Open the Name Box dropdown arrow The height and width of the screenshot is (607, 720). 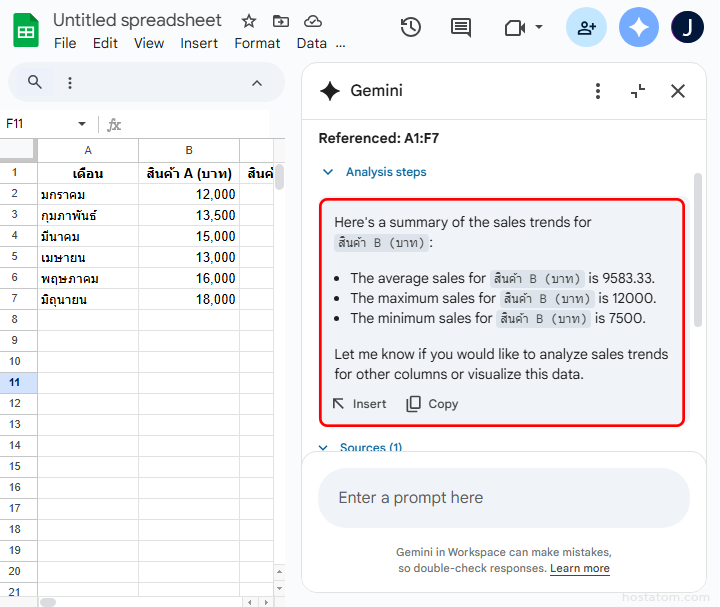pyautogui.click(x=82, y=124)
